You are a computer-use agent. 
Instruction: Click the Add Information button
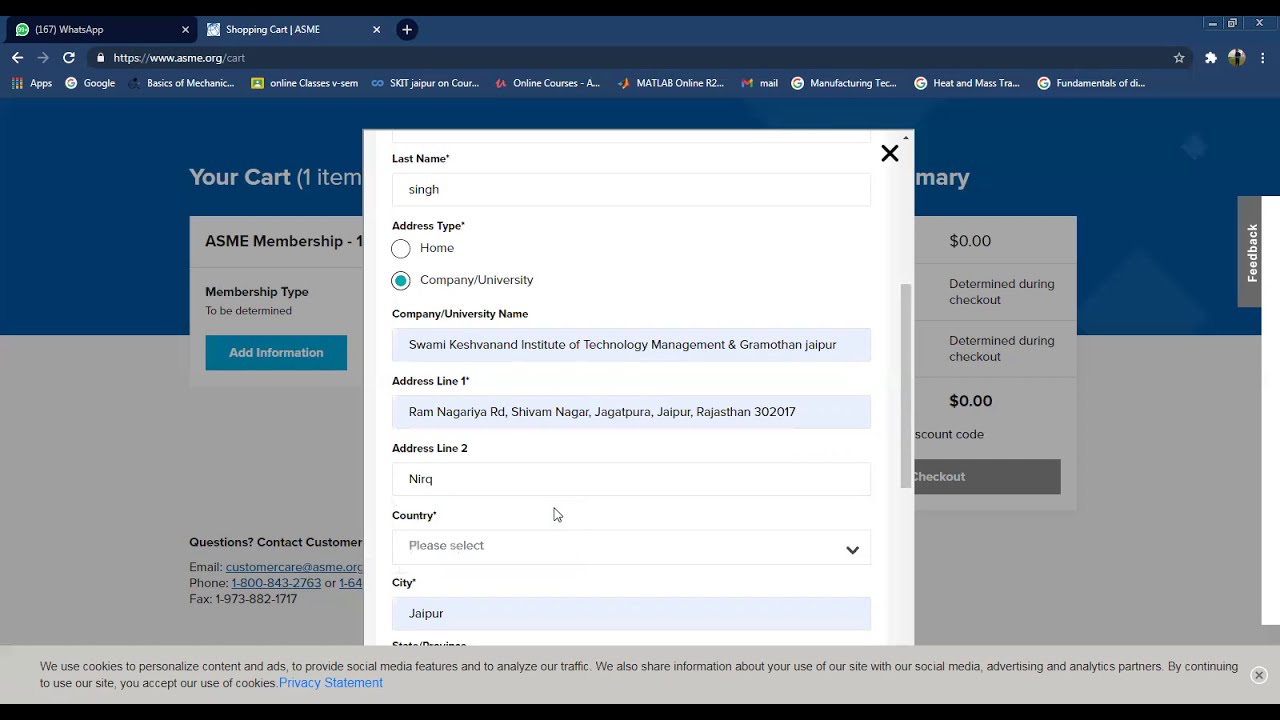click(x=276, y=353)
